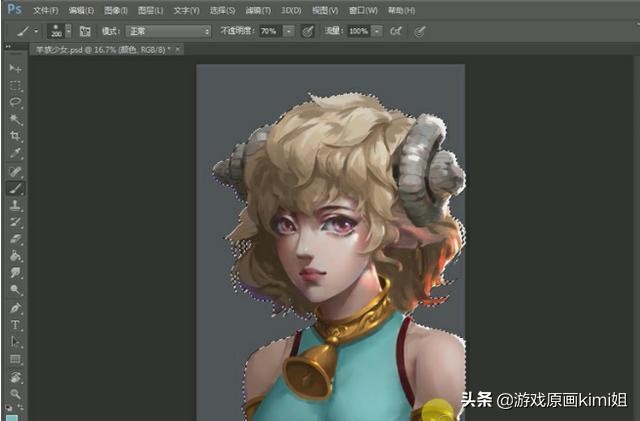The width and height of the screenshot is (640, 421).
Task: Click the 模式 mode label
Action: 110,31
